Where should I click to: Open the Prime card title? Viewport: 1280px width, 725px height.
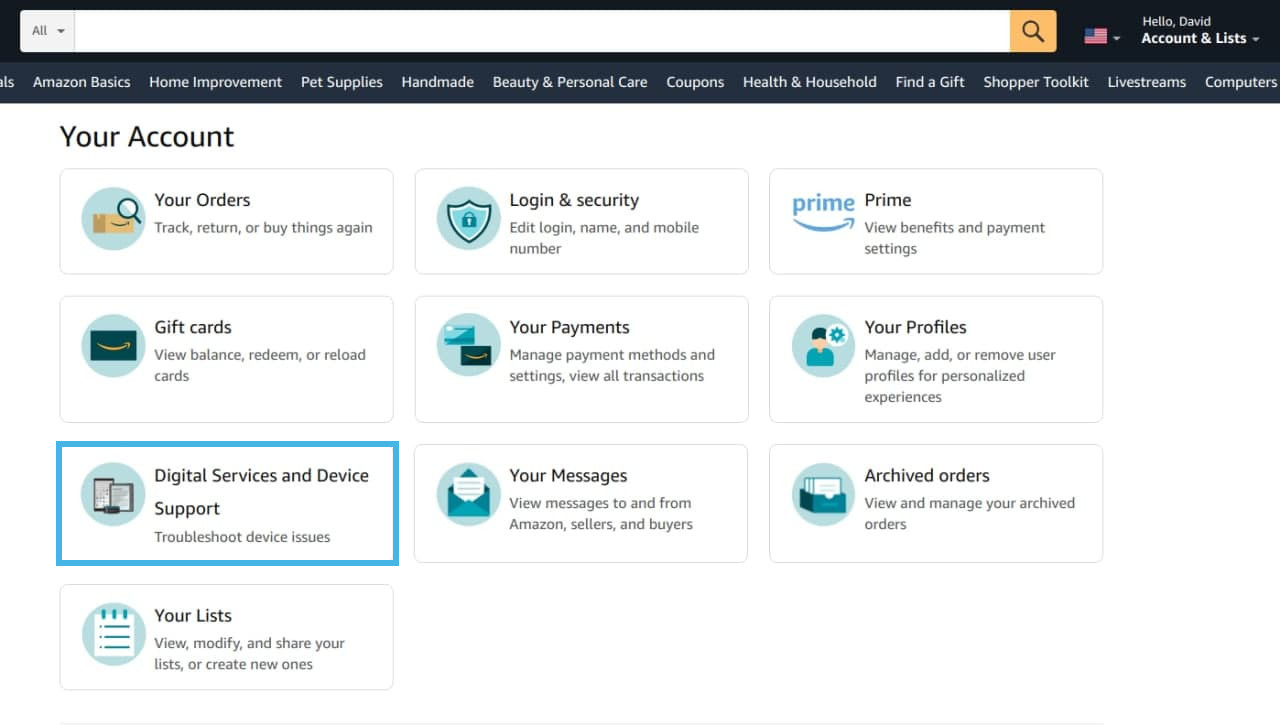[x=888, y=200]
